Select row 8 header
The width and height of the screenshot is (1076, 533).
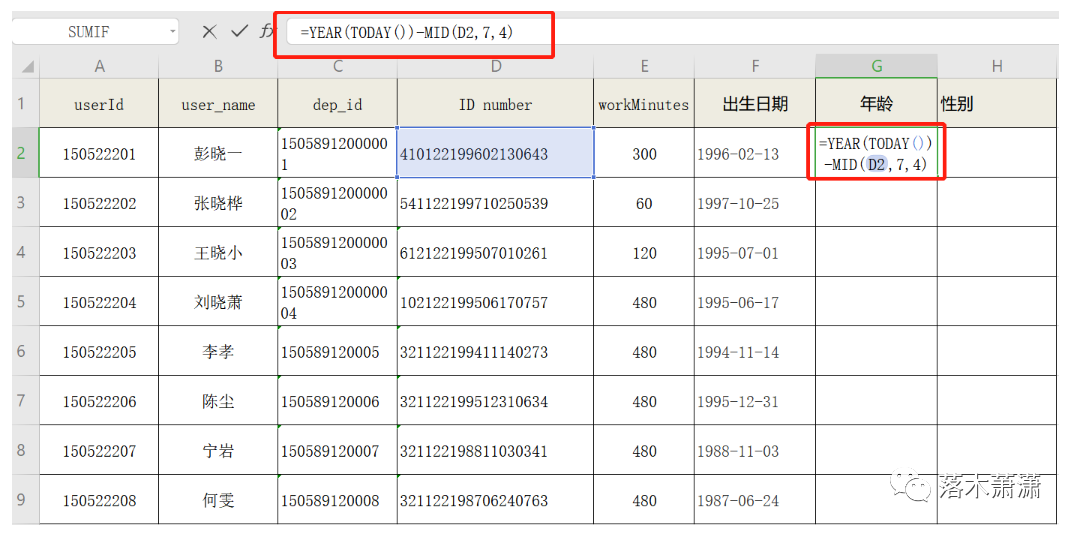click(x=26, y=450)
